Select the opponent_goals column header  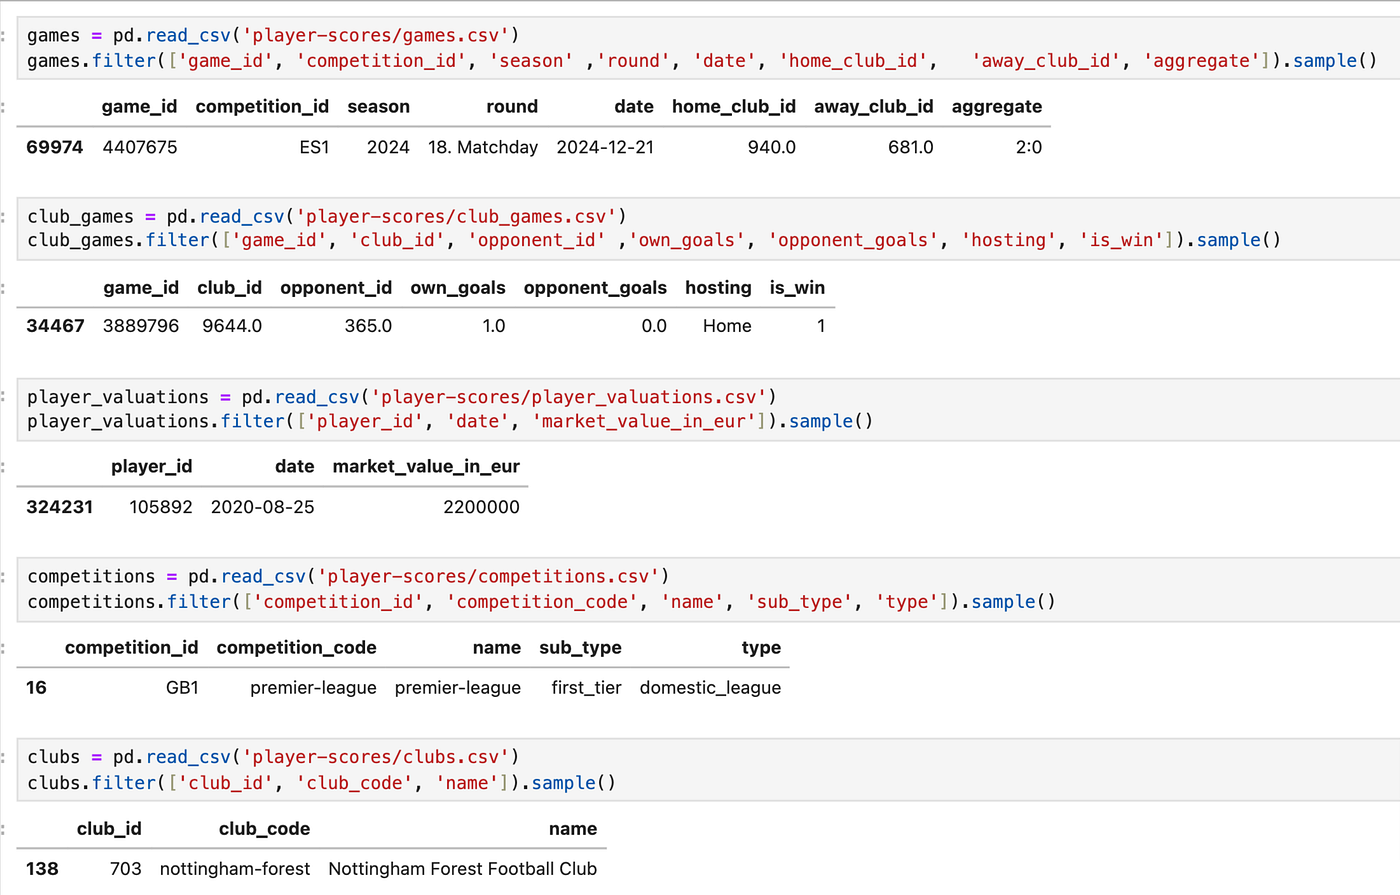pos(595,287)
